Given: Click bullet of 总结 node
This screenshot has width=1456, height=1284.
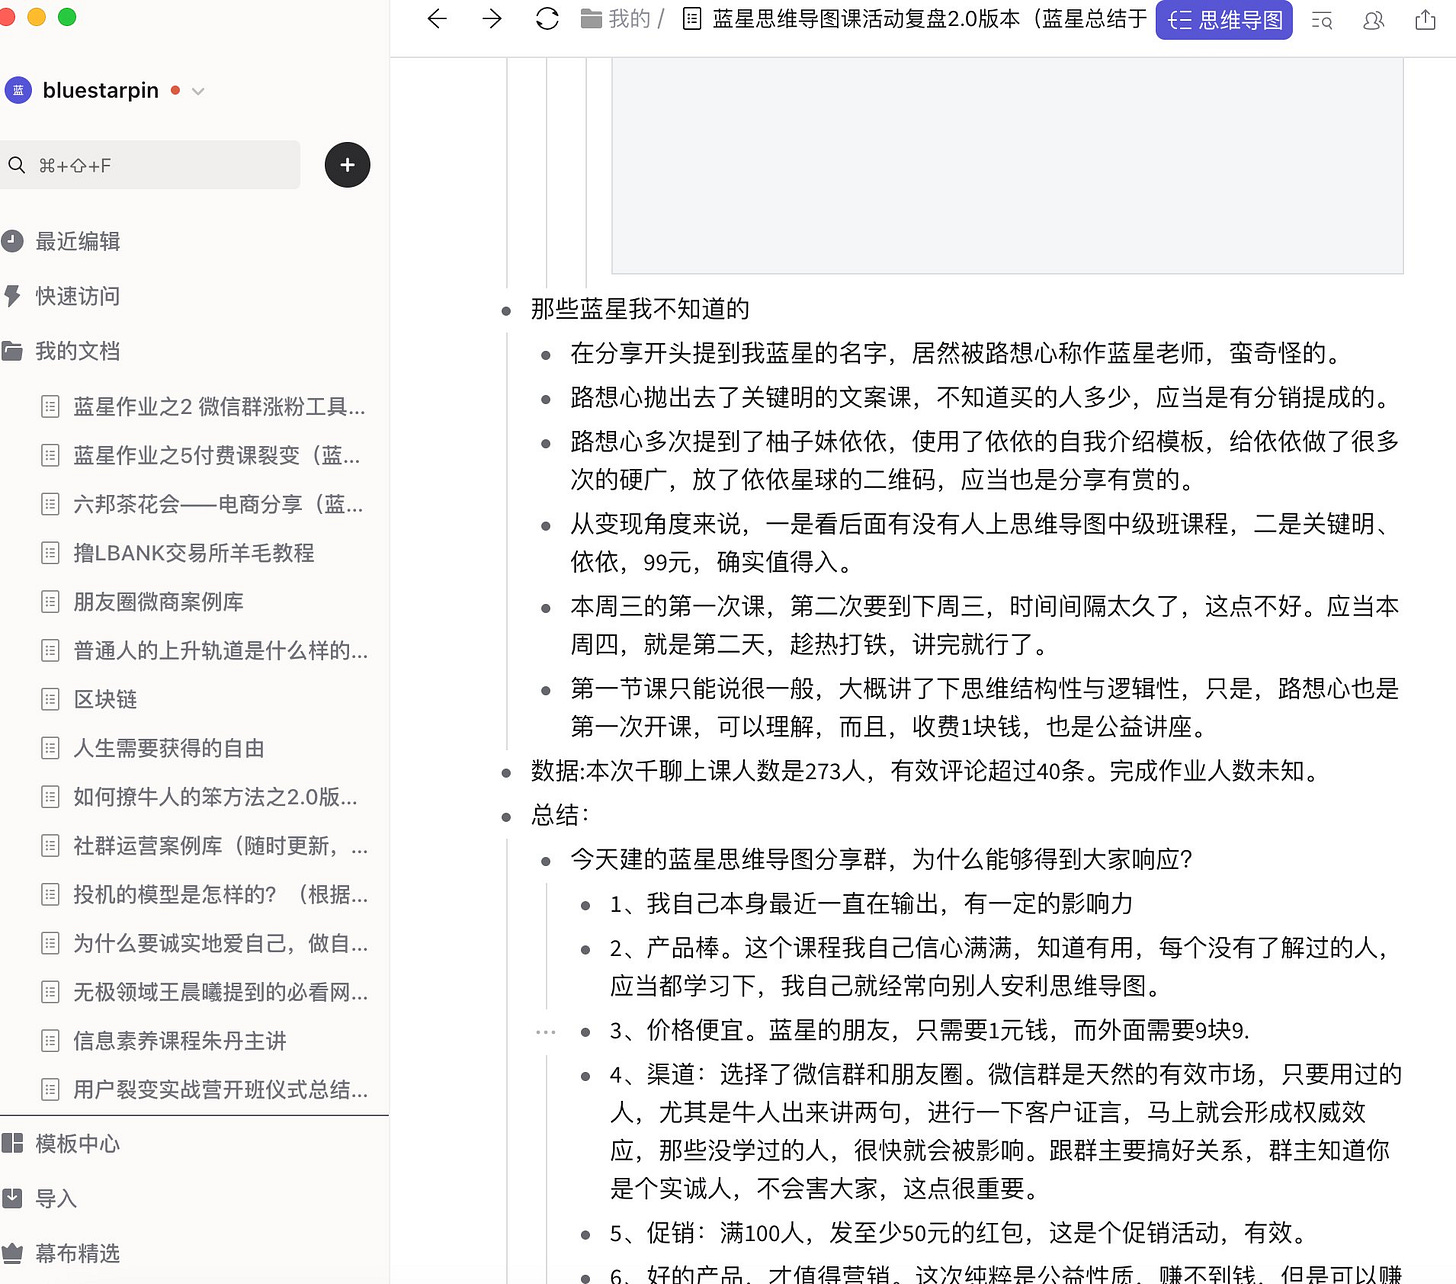Looking at the screenshot, I should [506, 817].
